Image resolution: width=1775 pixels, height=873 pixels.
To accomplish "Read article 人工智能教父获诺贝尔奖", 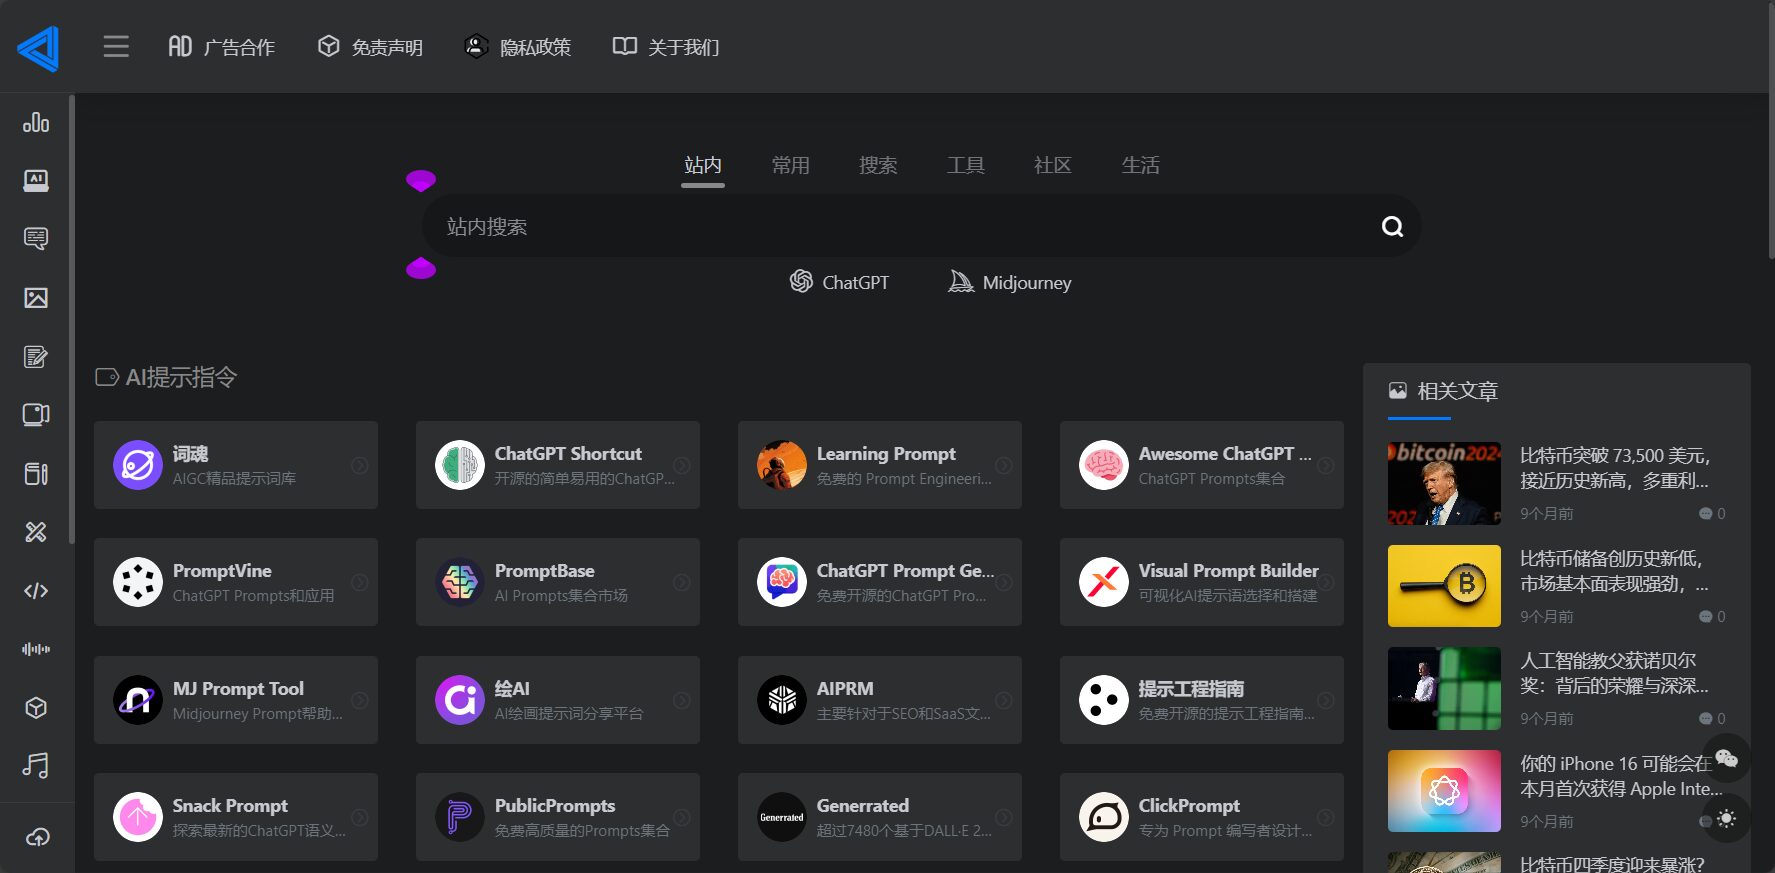I will [1615, 673].
